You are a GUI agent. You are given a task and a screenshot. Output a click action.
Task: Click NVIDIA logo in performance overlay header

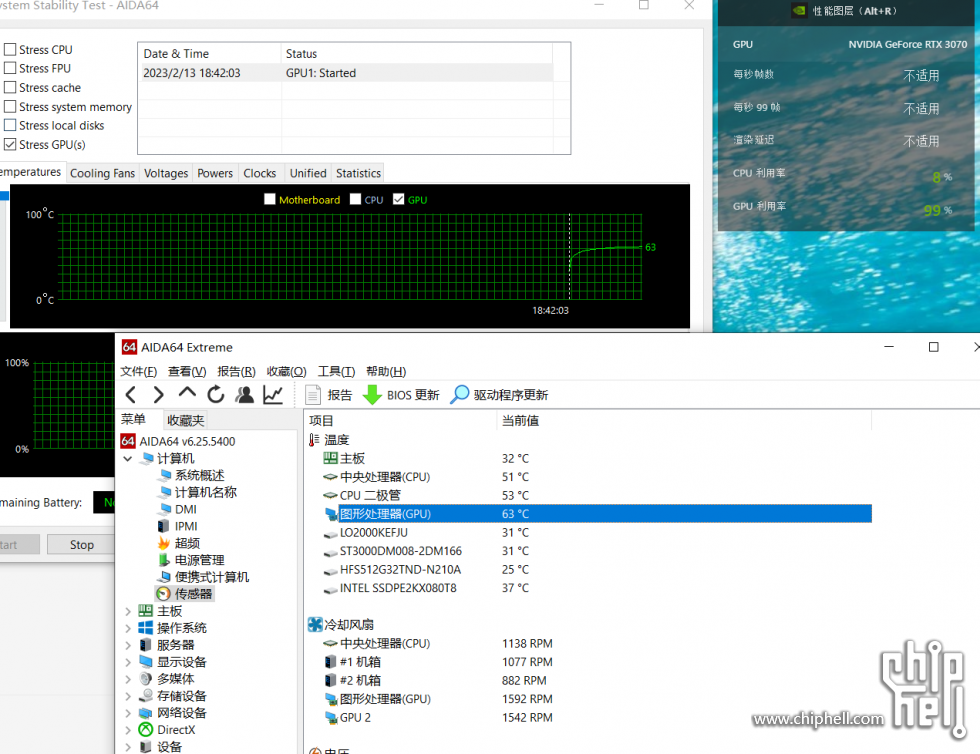(x=799, y=11)
